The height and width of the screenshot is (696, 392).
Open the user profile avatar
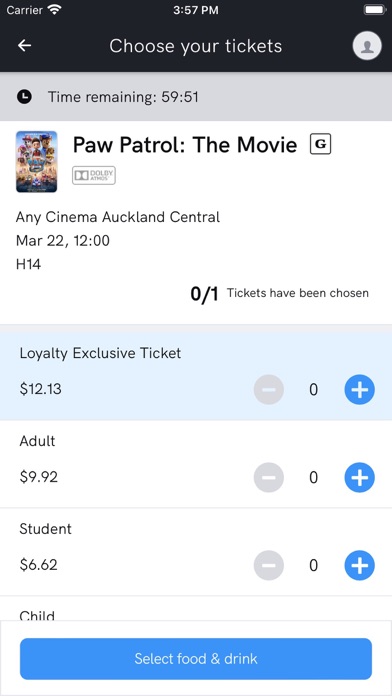[367, 45]
